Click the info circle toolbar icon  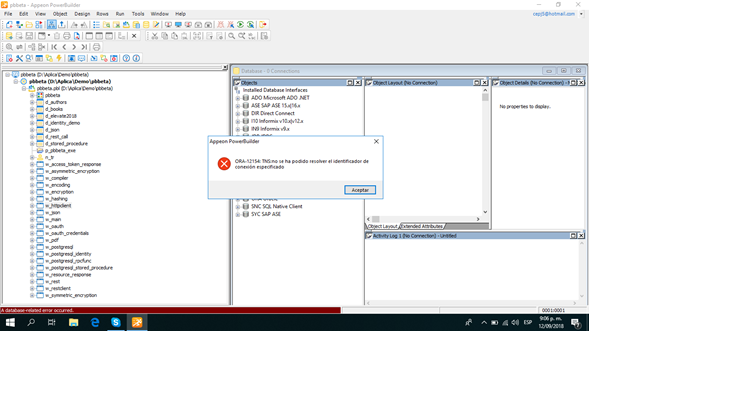click(137, 58)
